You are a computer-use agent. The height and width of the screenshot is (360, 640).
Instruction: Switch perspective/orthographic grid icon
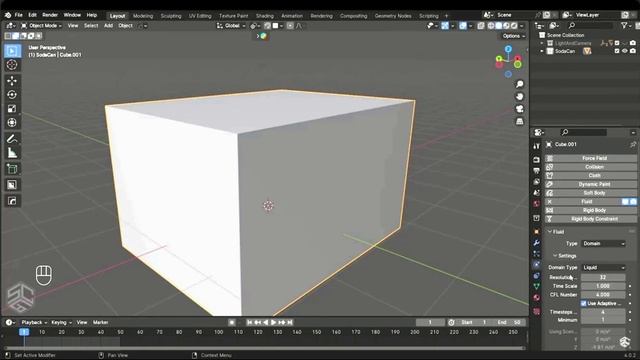pyautogui.click(x=520, y=122)
